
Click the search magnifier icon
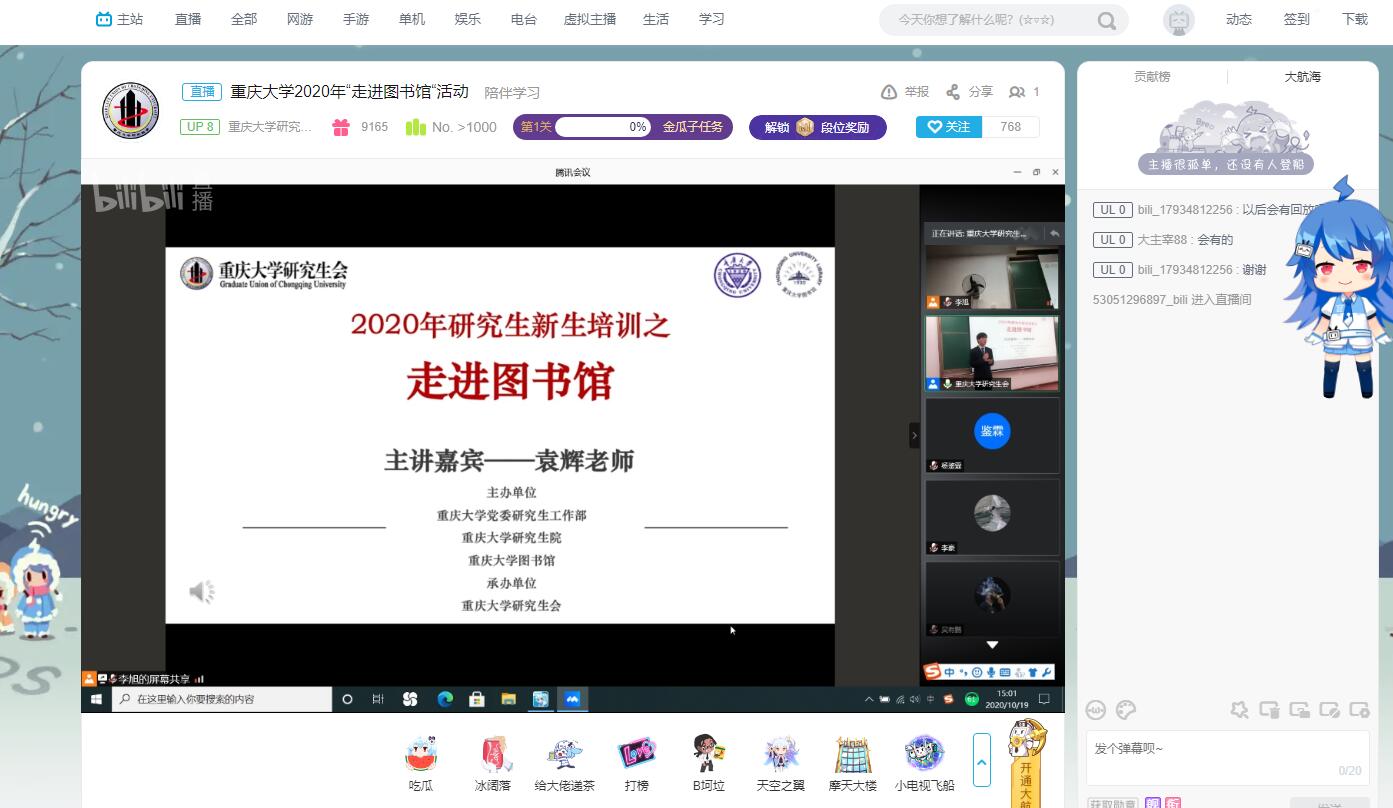point(1106,20)
